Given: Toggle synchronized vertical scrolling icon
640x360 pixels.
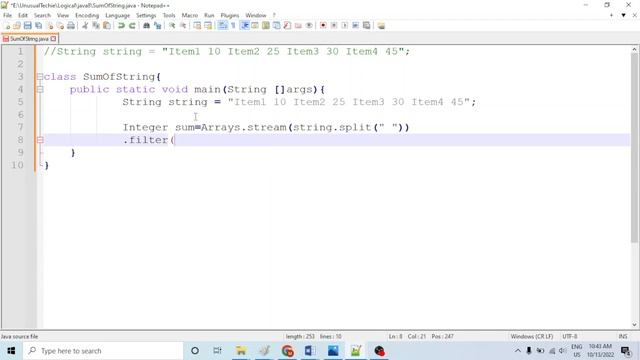Looking at the screenshot, I should pyautogui.click(x=197, y=26).
